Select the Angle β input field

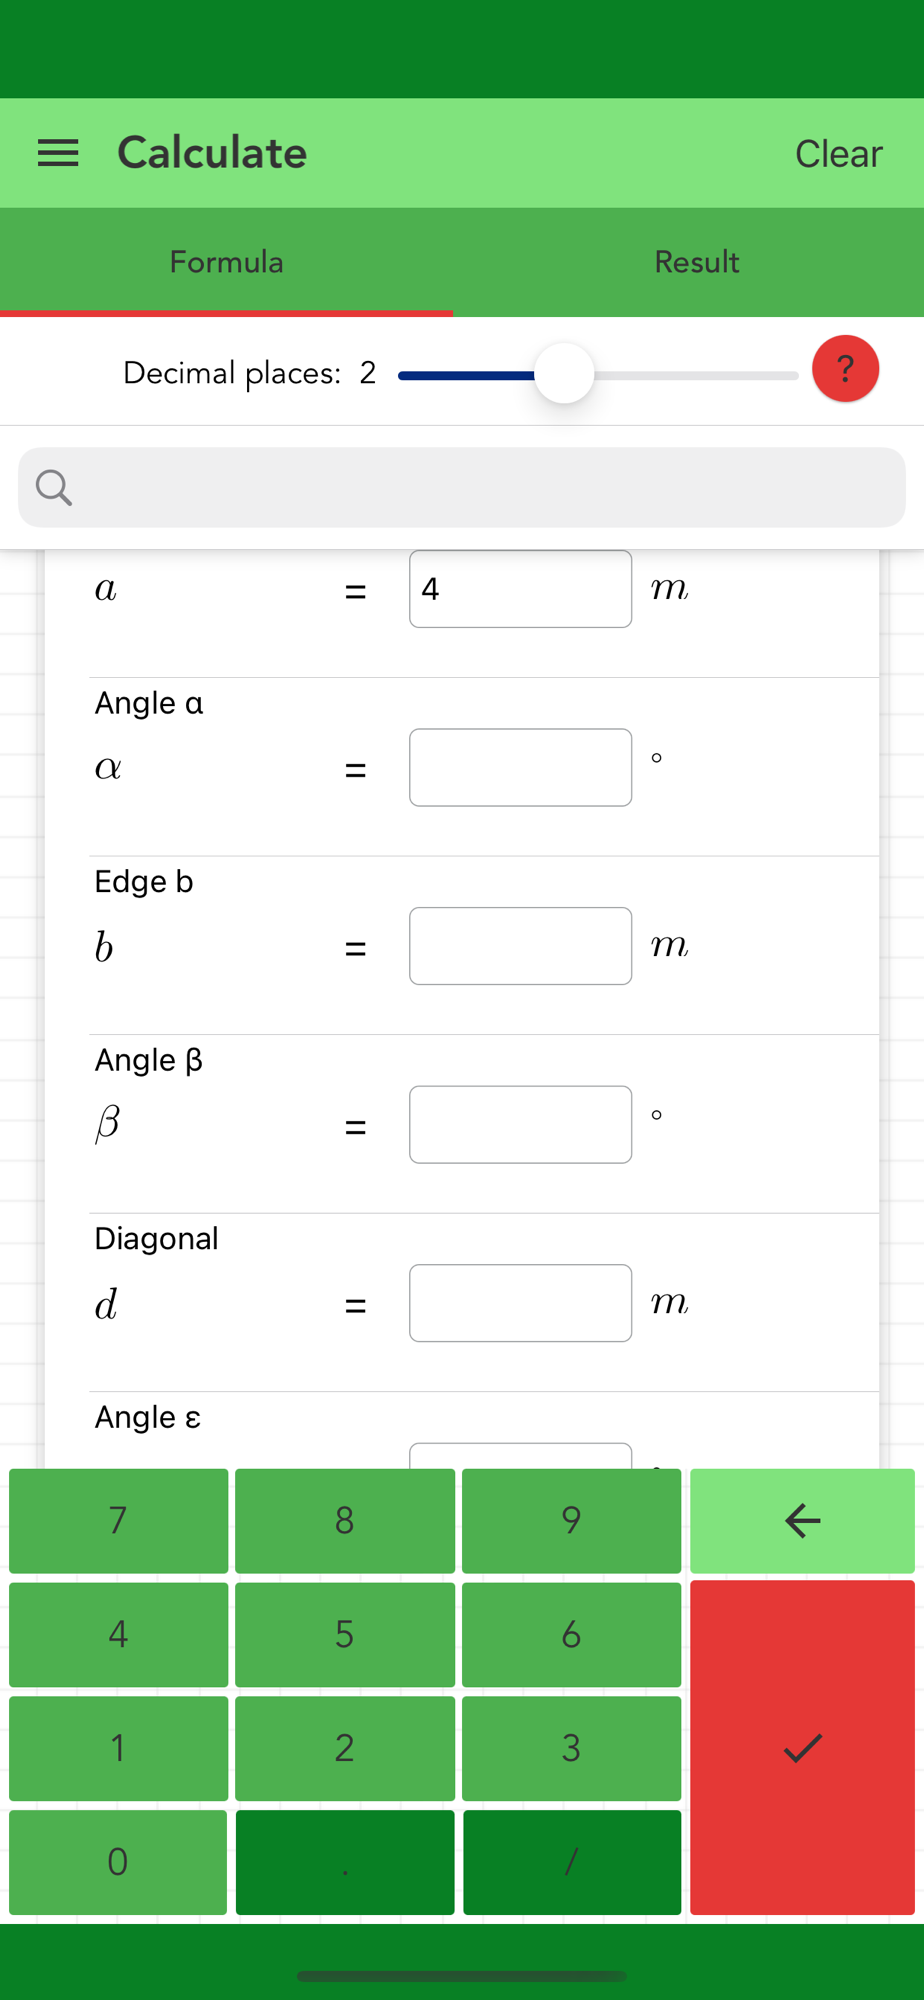[x=520, y=1124]
